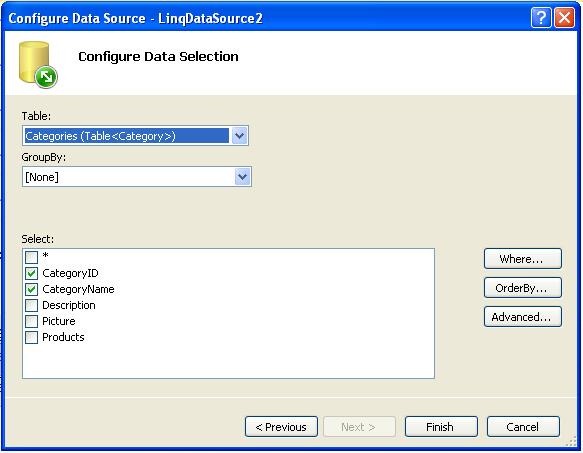Check the asterisk select-all checkbox
This screenshot has width=583, height=453.
pos(31,257)
